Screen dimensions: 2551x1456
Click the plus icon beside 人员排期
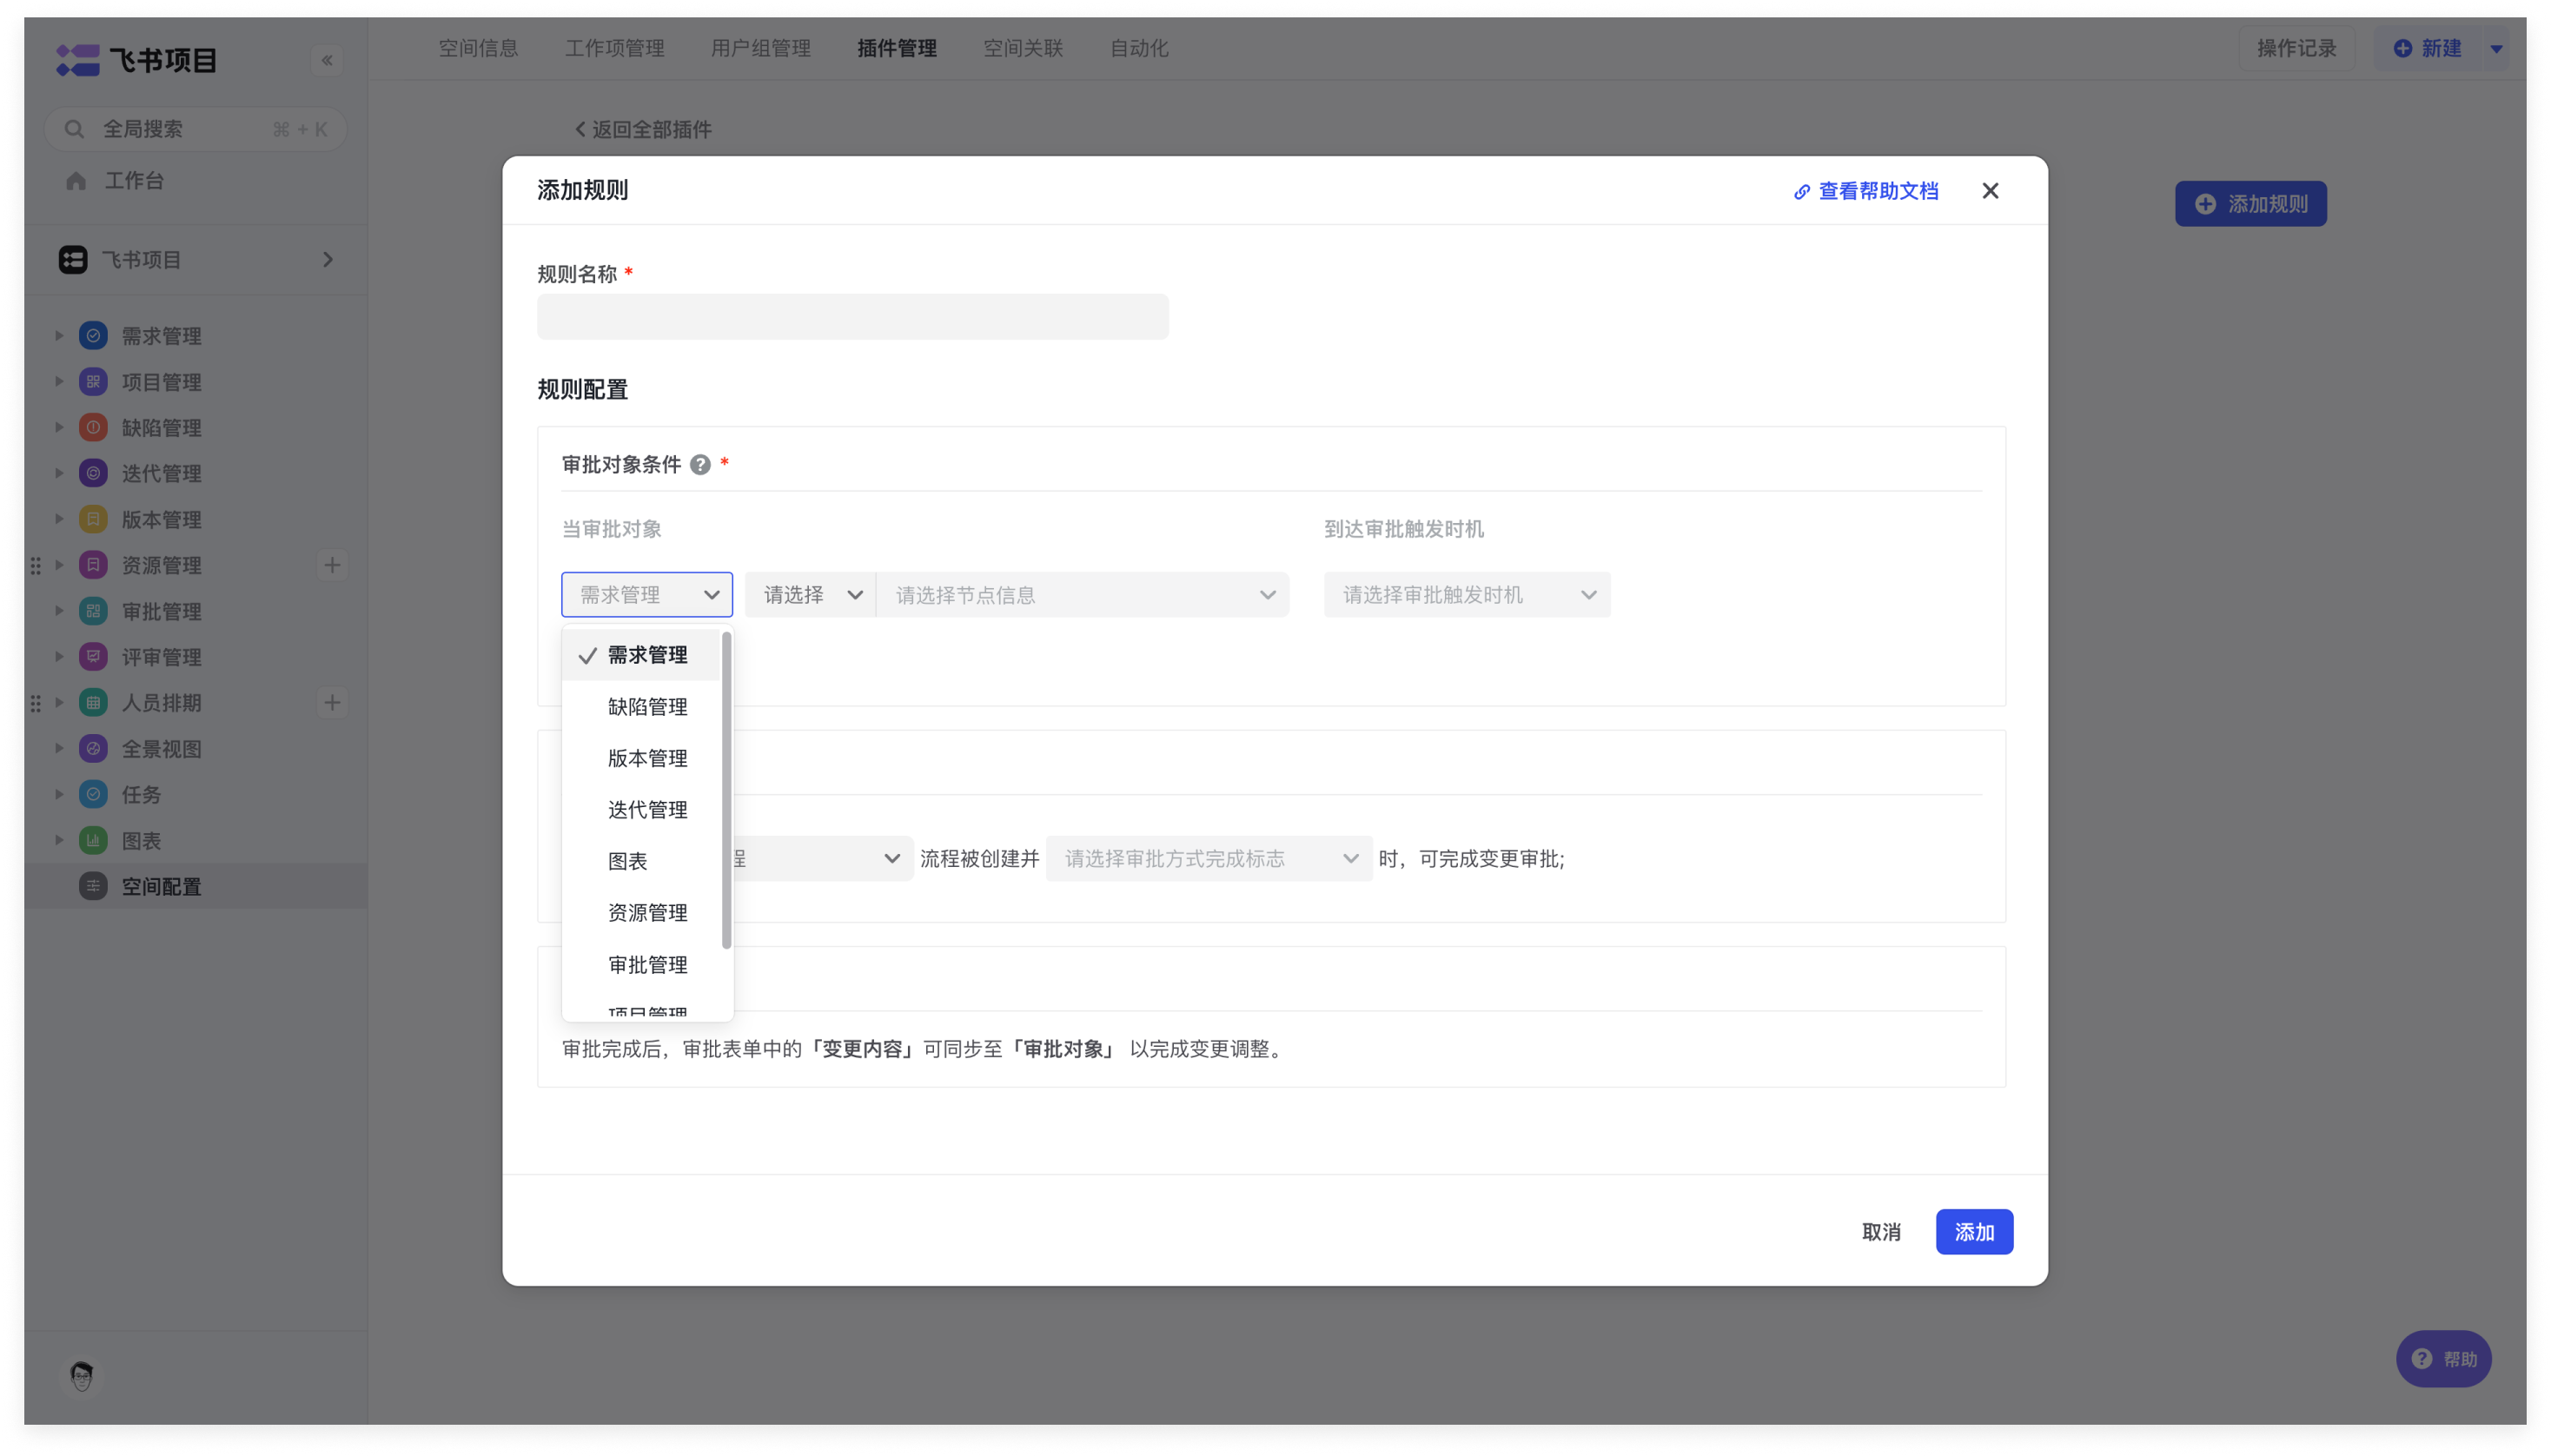coord(332,703)
